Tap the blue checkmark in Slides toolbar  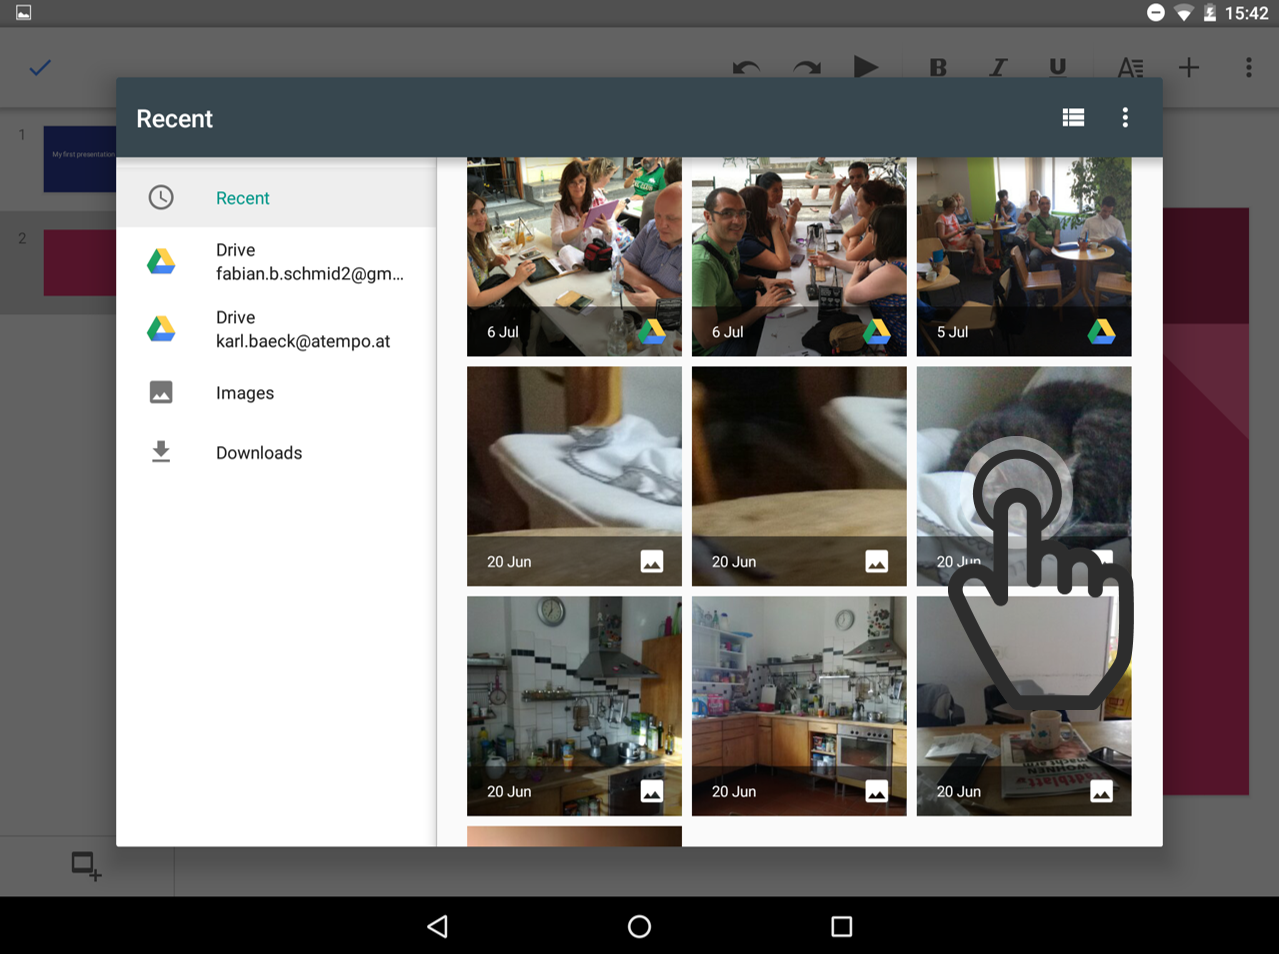click(40, 68)
